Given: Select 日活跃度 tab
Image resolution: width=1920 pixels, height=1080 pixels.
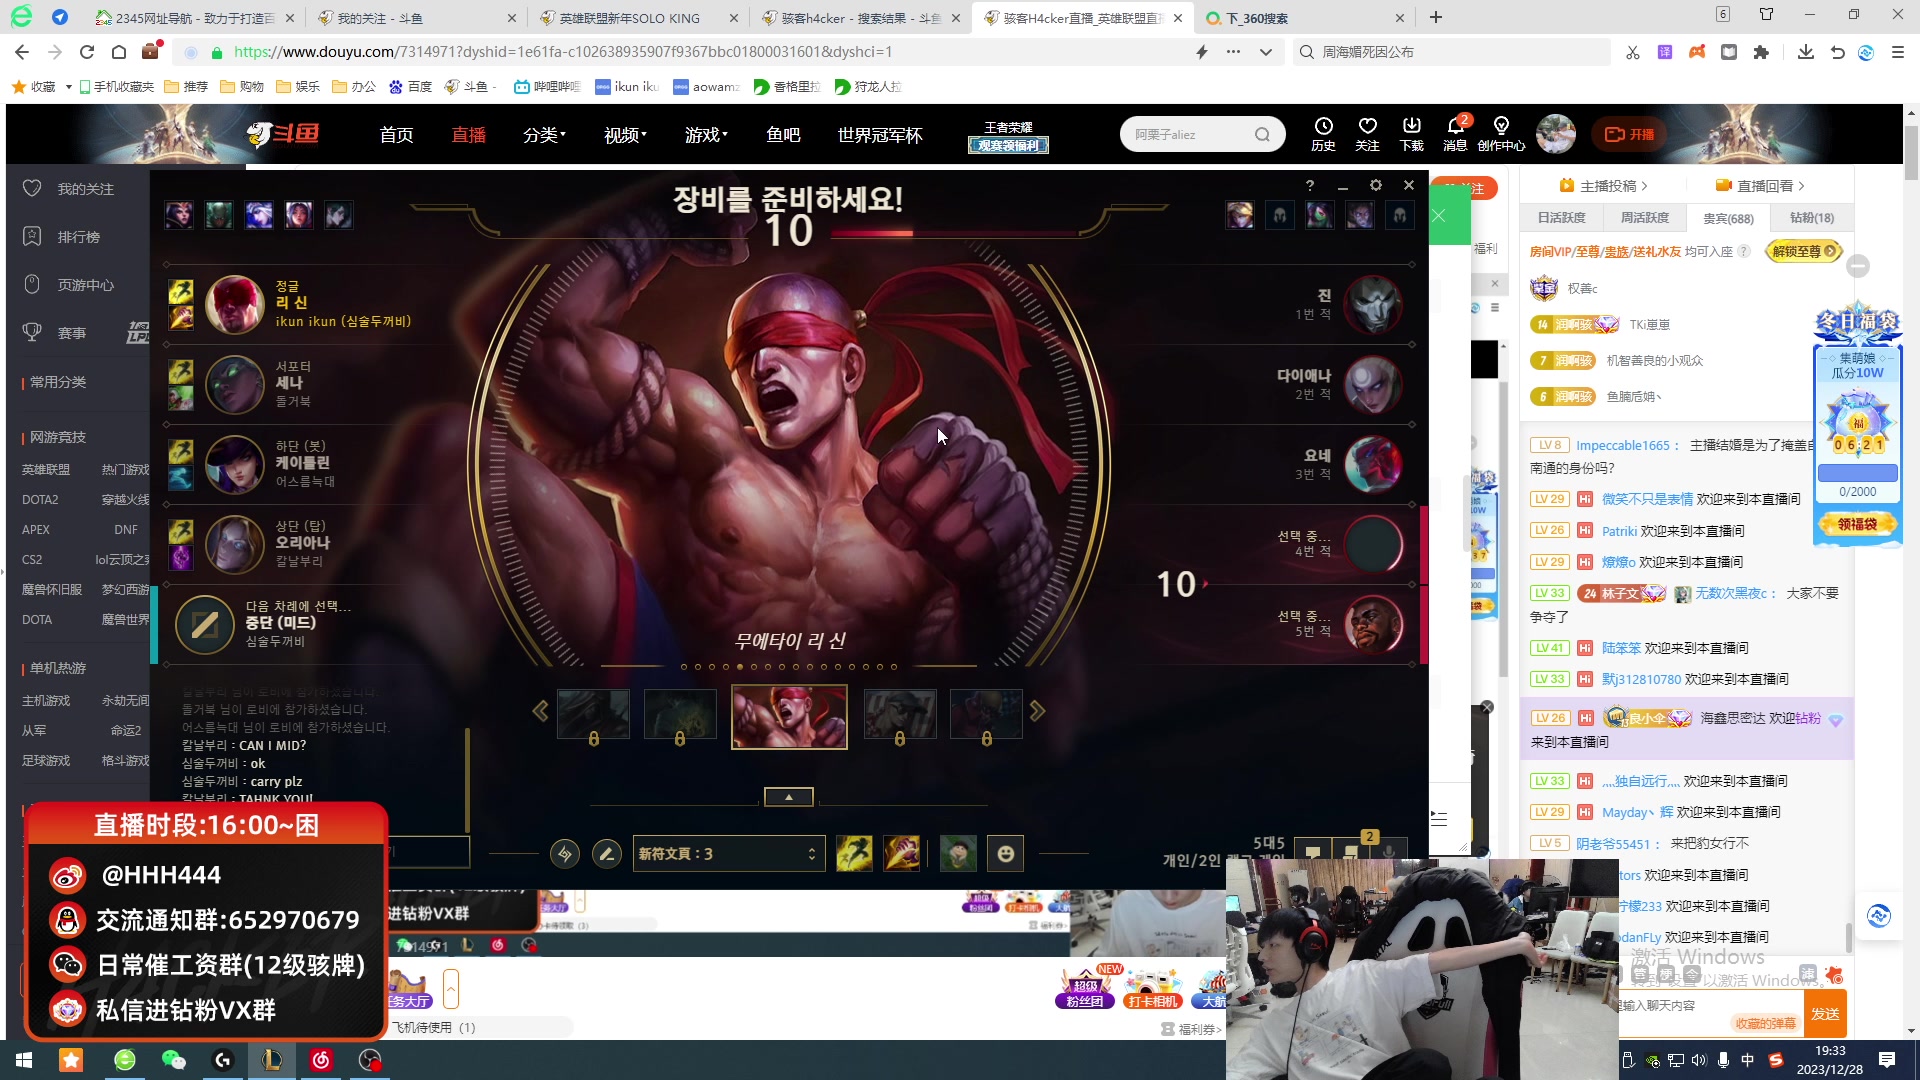Looking at the screenshot, I should (x=1561, y=218).
